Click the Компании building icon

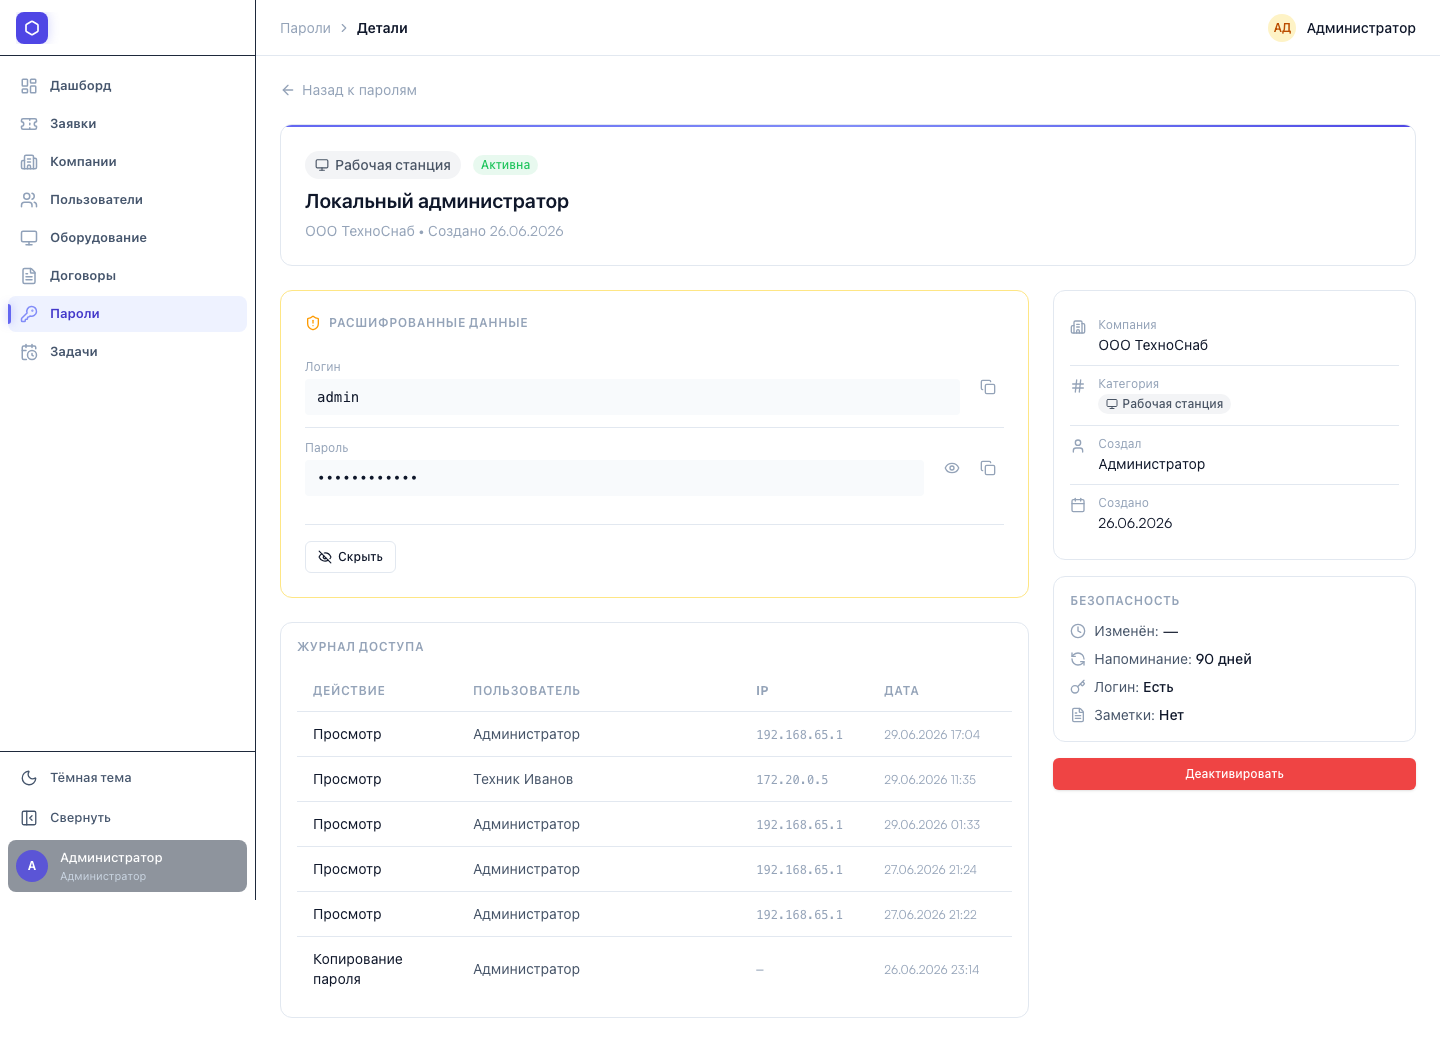point(29,162)
